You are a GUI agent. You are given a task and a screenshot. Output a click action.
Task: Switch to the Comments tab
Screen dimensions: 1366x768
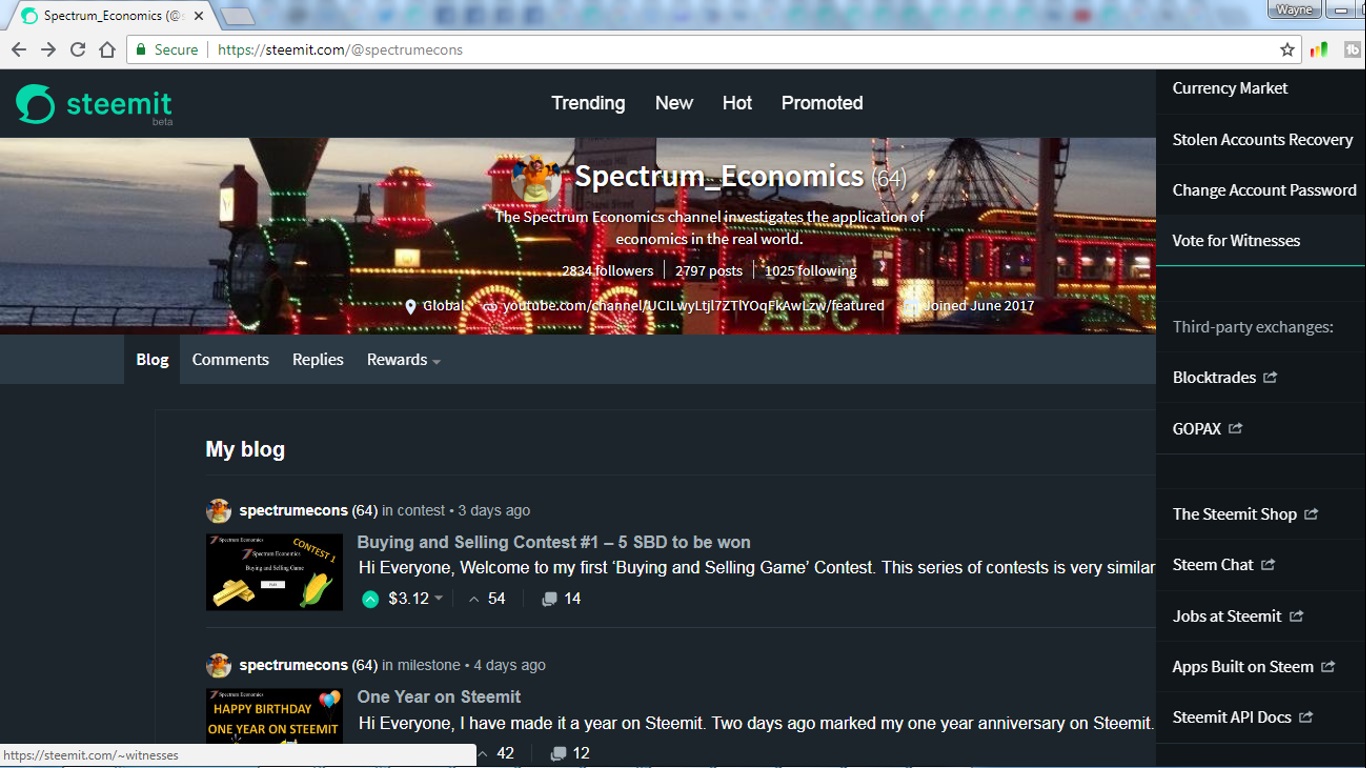tap(230, 360)
